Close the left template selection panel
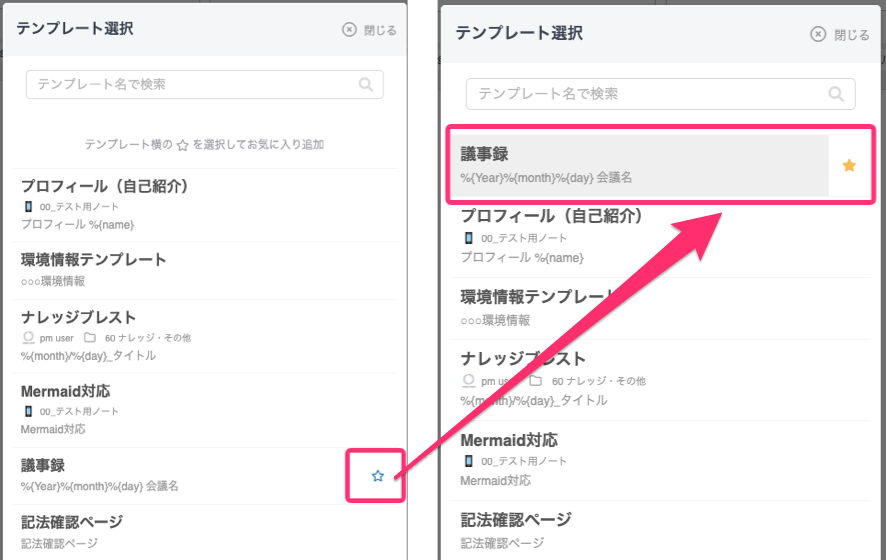886x560 pixels. coord(369,30)
